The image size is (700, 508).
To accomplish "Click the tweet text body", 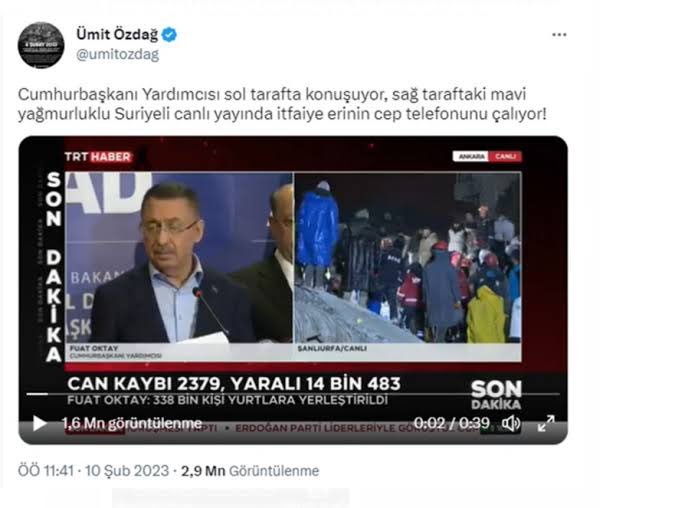I will 282,104.
